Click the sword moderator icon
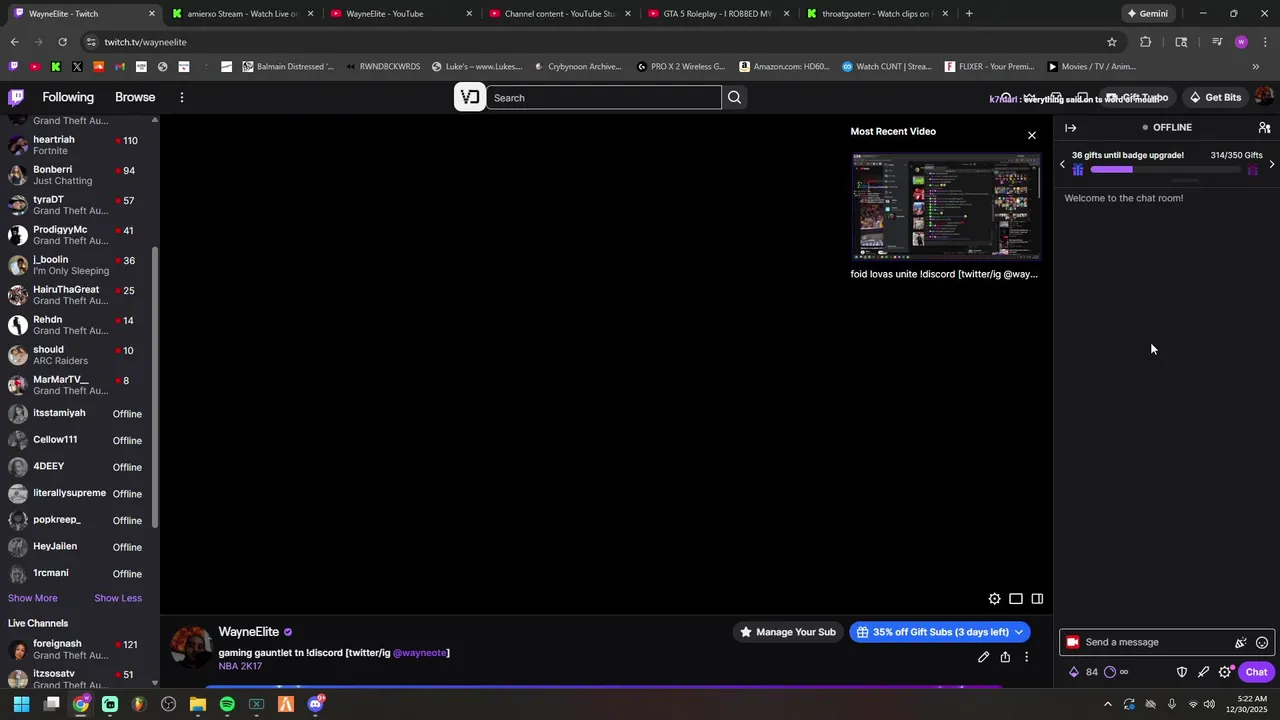This screenshot has width=1280, height=720. [1203, 672]
